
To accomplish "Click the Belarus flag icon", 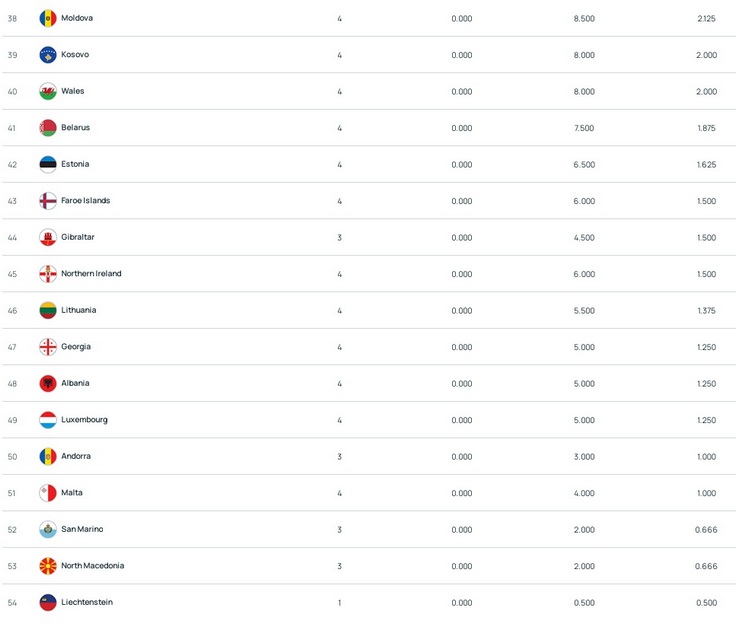I will 48,128.
